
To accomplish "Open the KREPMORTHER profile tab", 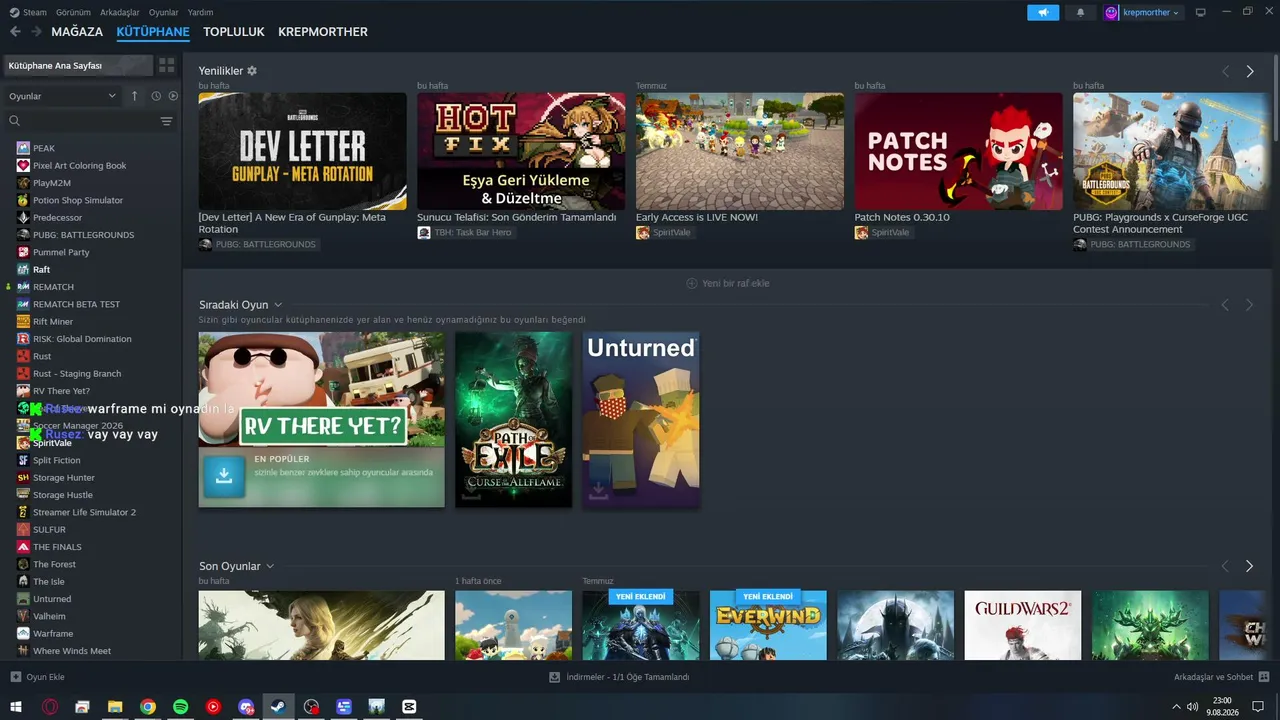I will pos(323,32).
